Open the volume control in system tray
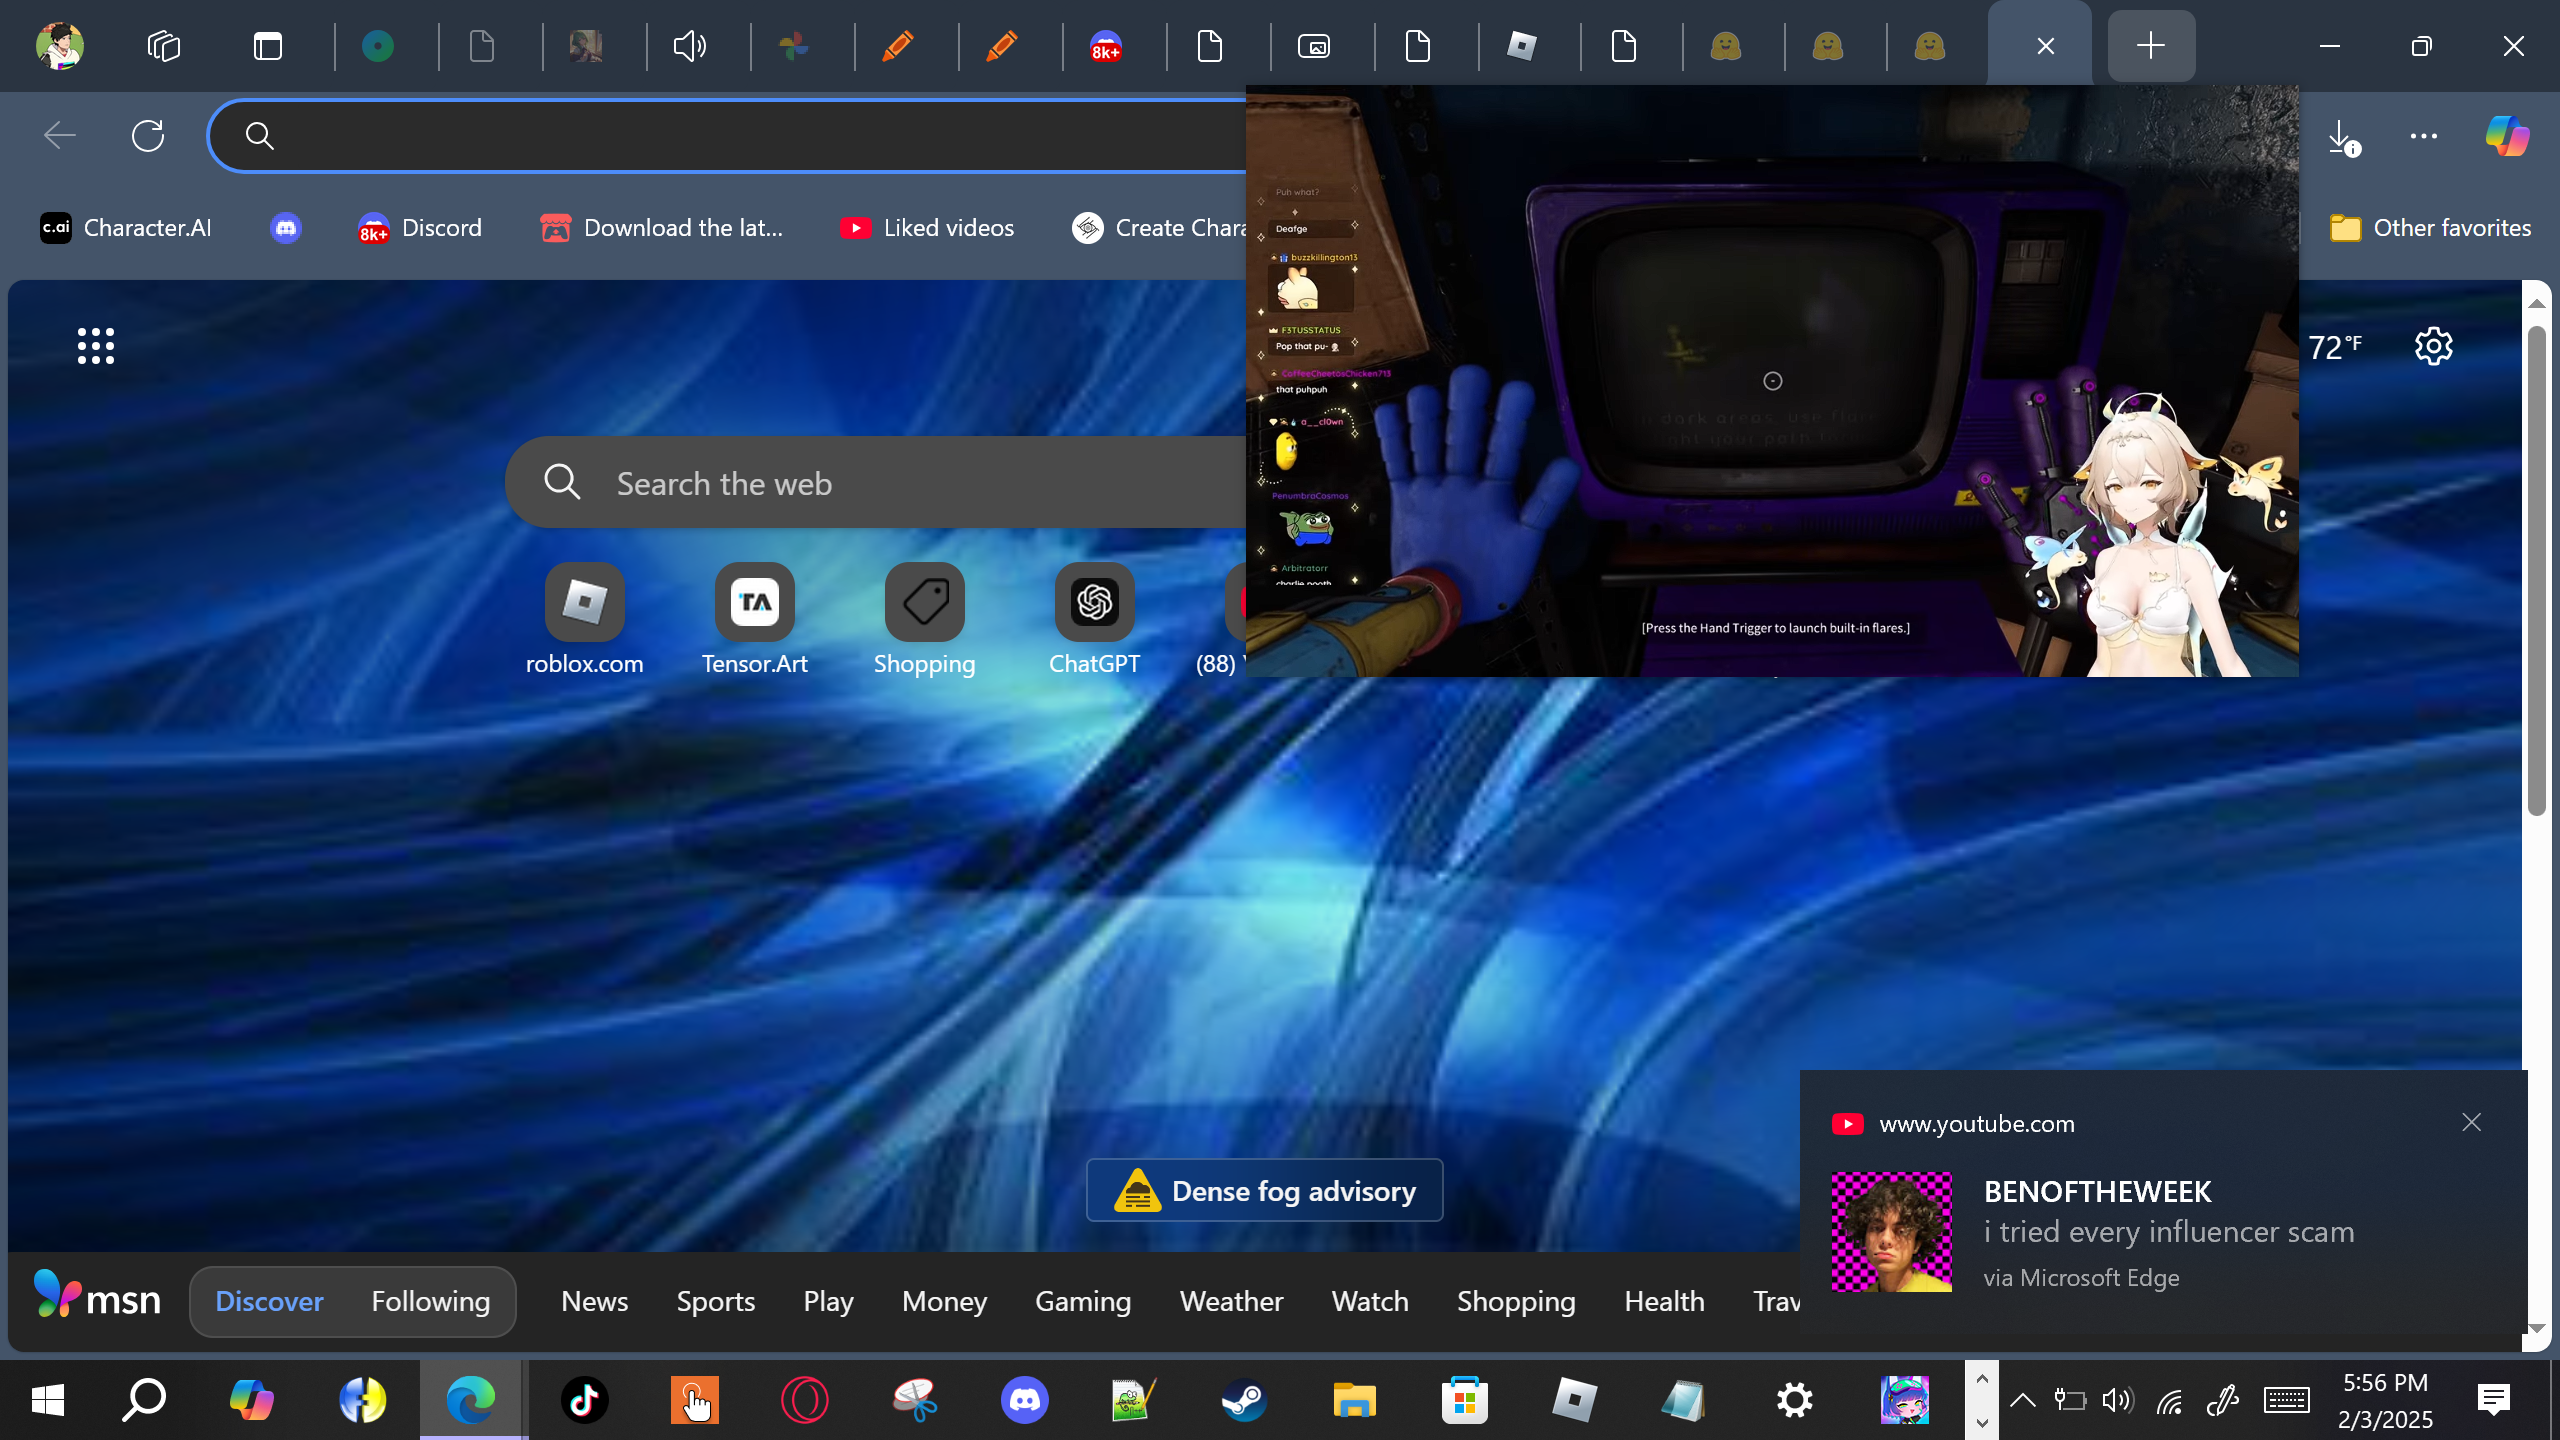Image resolution: width=2560 pixels, height=1440 pixels. pos(2118,1400)
